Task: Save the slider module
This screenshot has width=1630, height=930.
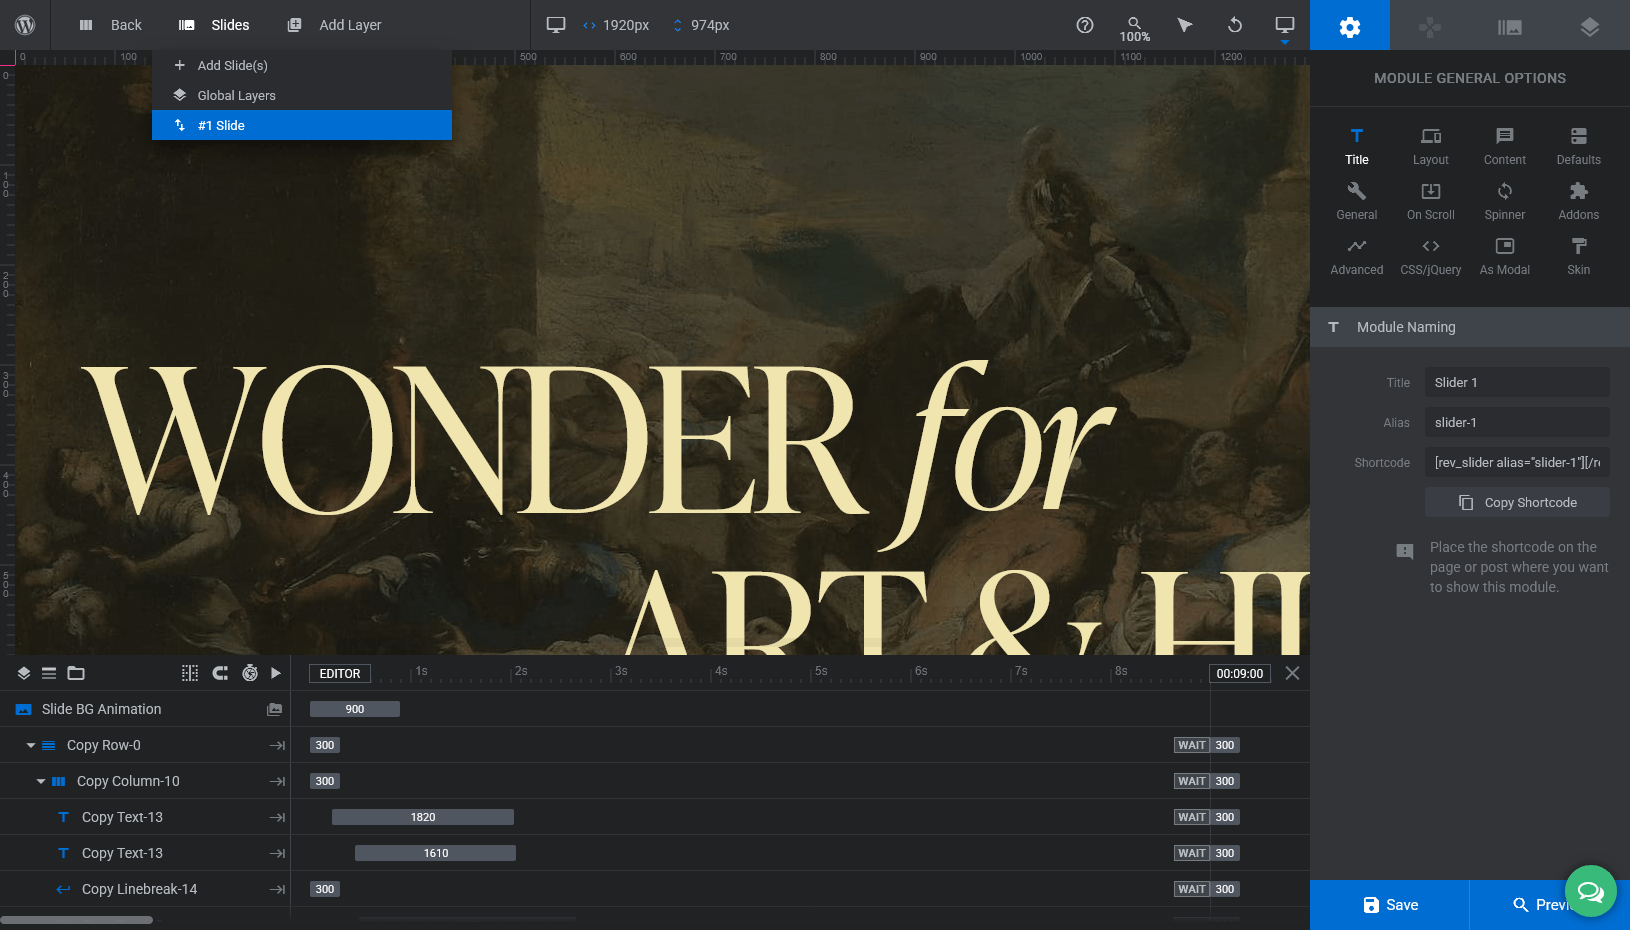Action: click(1390, 905)
